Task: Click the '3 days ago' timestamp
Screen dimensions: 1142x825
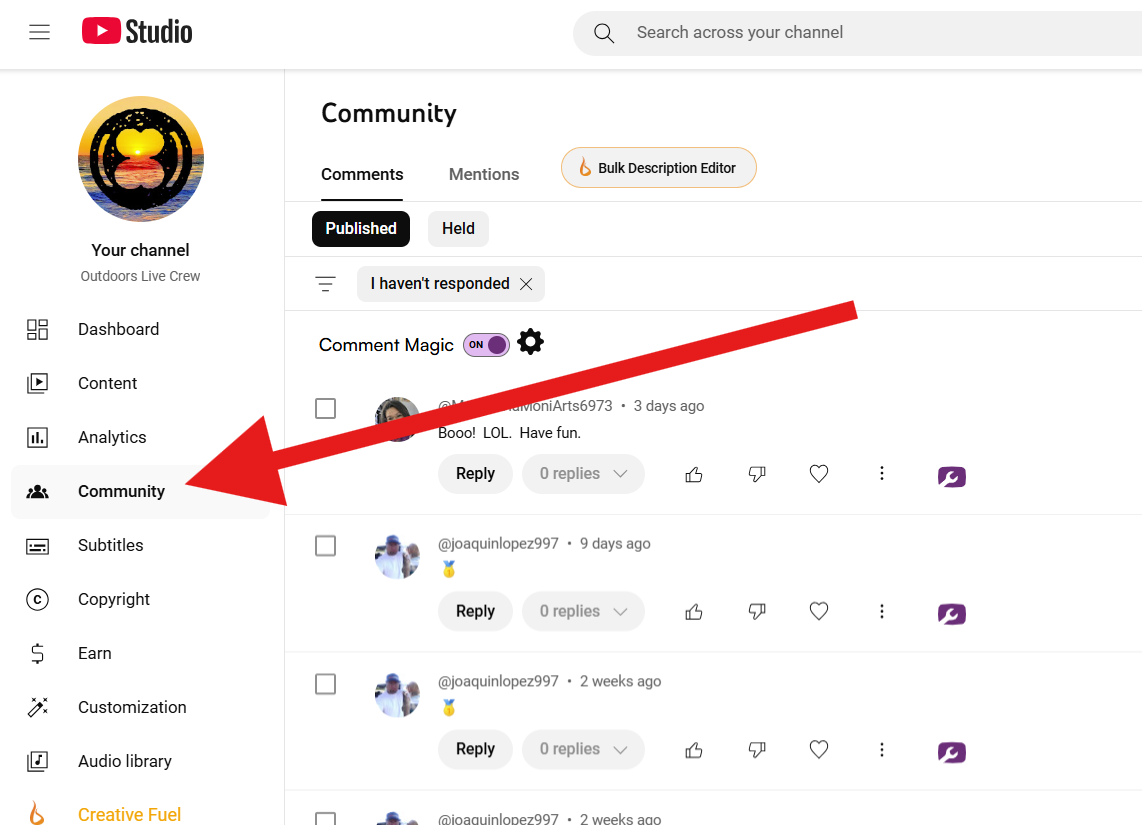Action: [x=669, y=406]
